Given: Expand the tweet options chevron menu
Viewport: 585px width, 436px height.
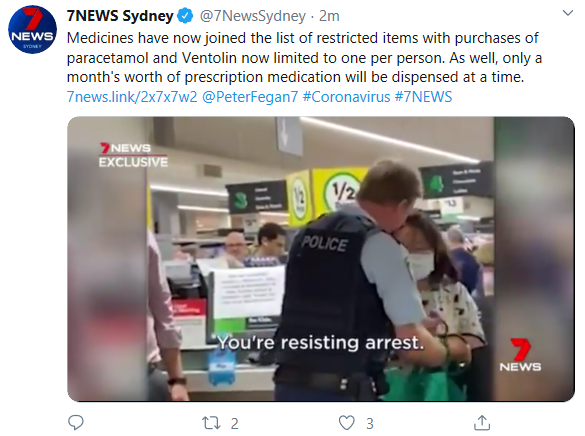Looking at the screenshot, I should point(568,13).
